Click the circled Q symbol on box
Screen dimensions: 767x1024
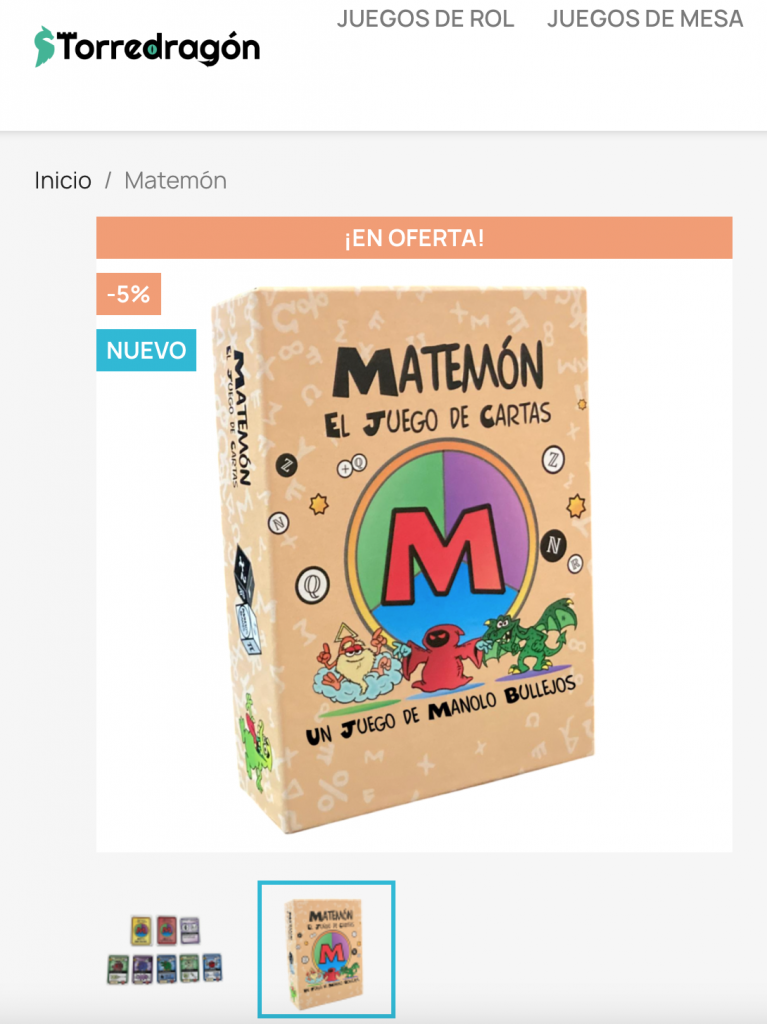(312, 584)
